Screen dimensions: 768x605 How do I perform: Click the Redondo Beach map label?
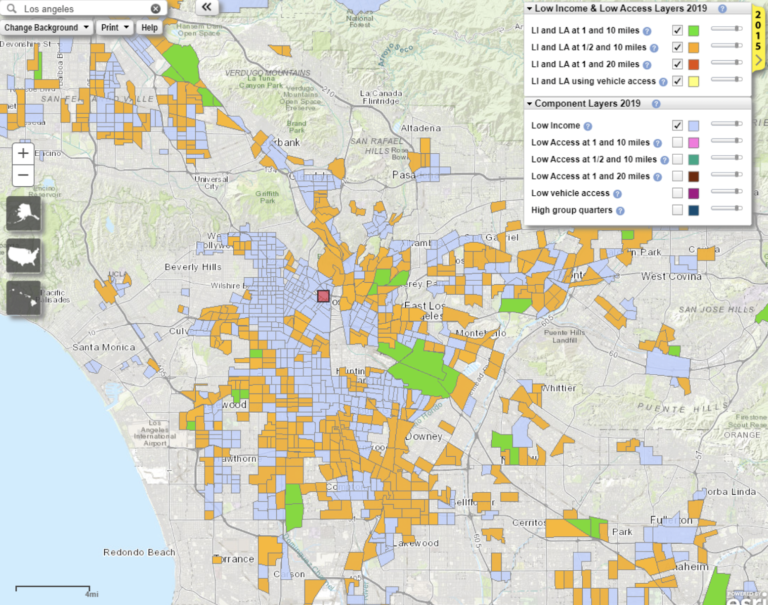click(x=139, y=552)
